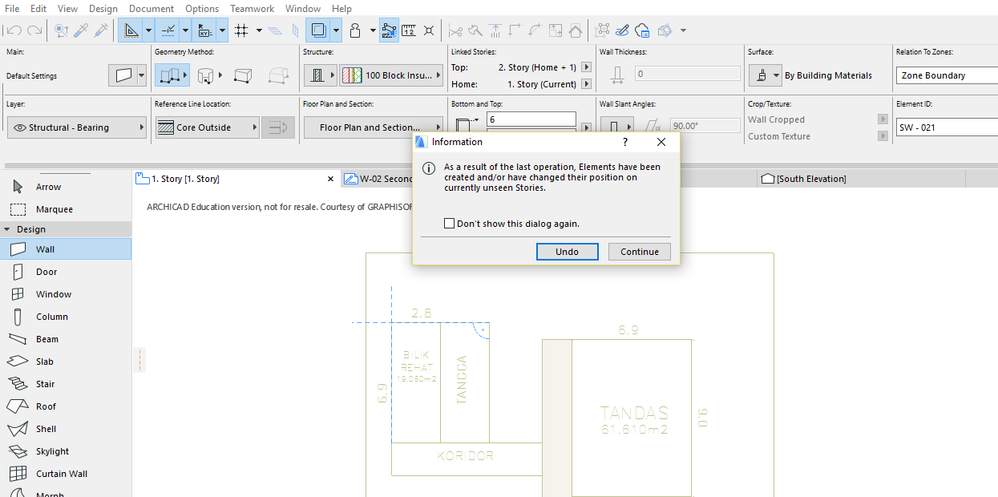Click the Undo button in Information dialog

(567, 251)
